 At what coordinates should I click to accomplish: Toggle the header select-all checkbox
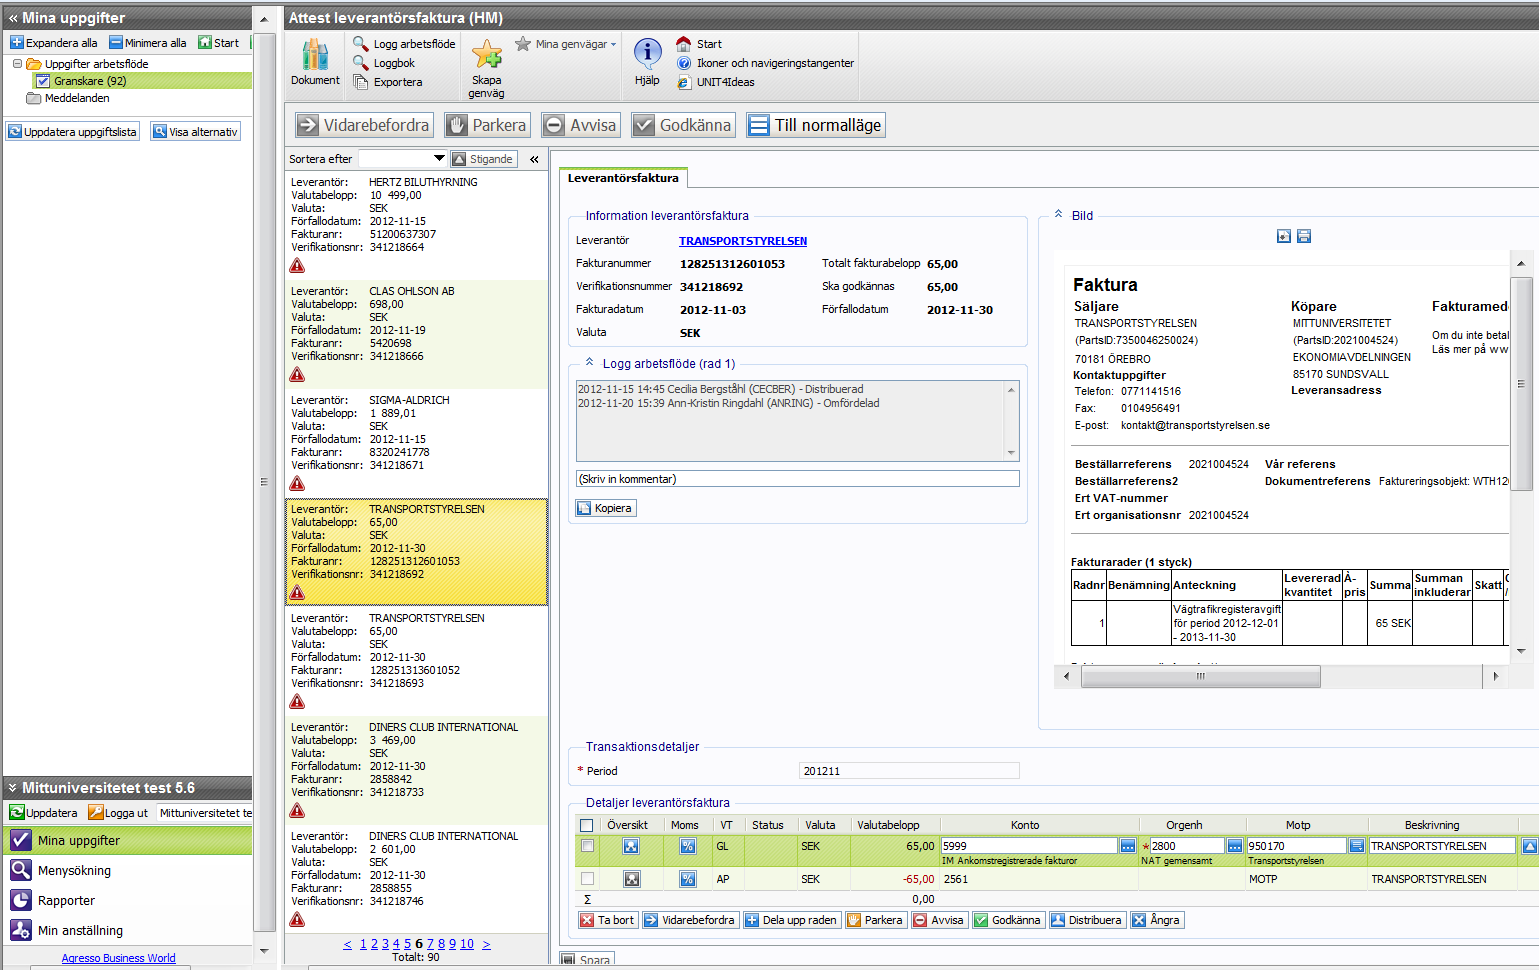[x=587, y=825]
